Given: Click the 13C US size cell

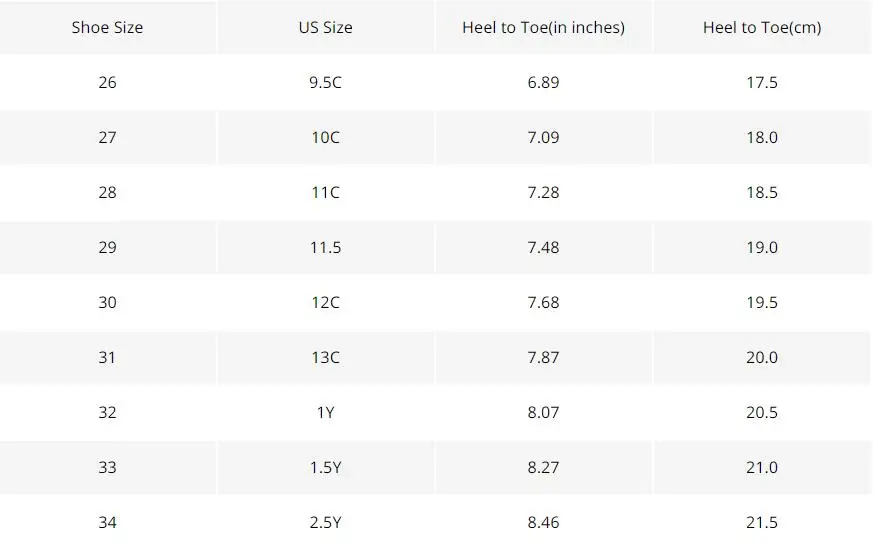Looking at the screenshot, I should 326,357.
